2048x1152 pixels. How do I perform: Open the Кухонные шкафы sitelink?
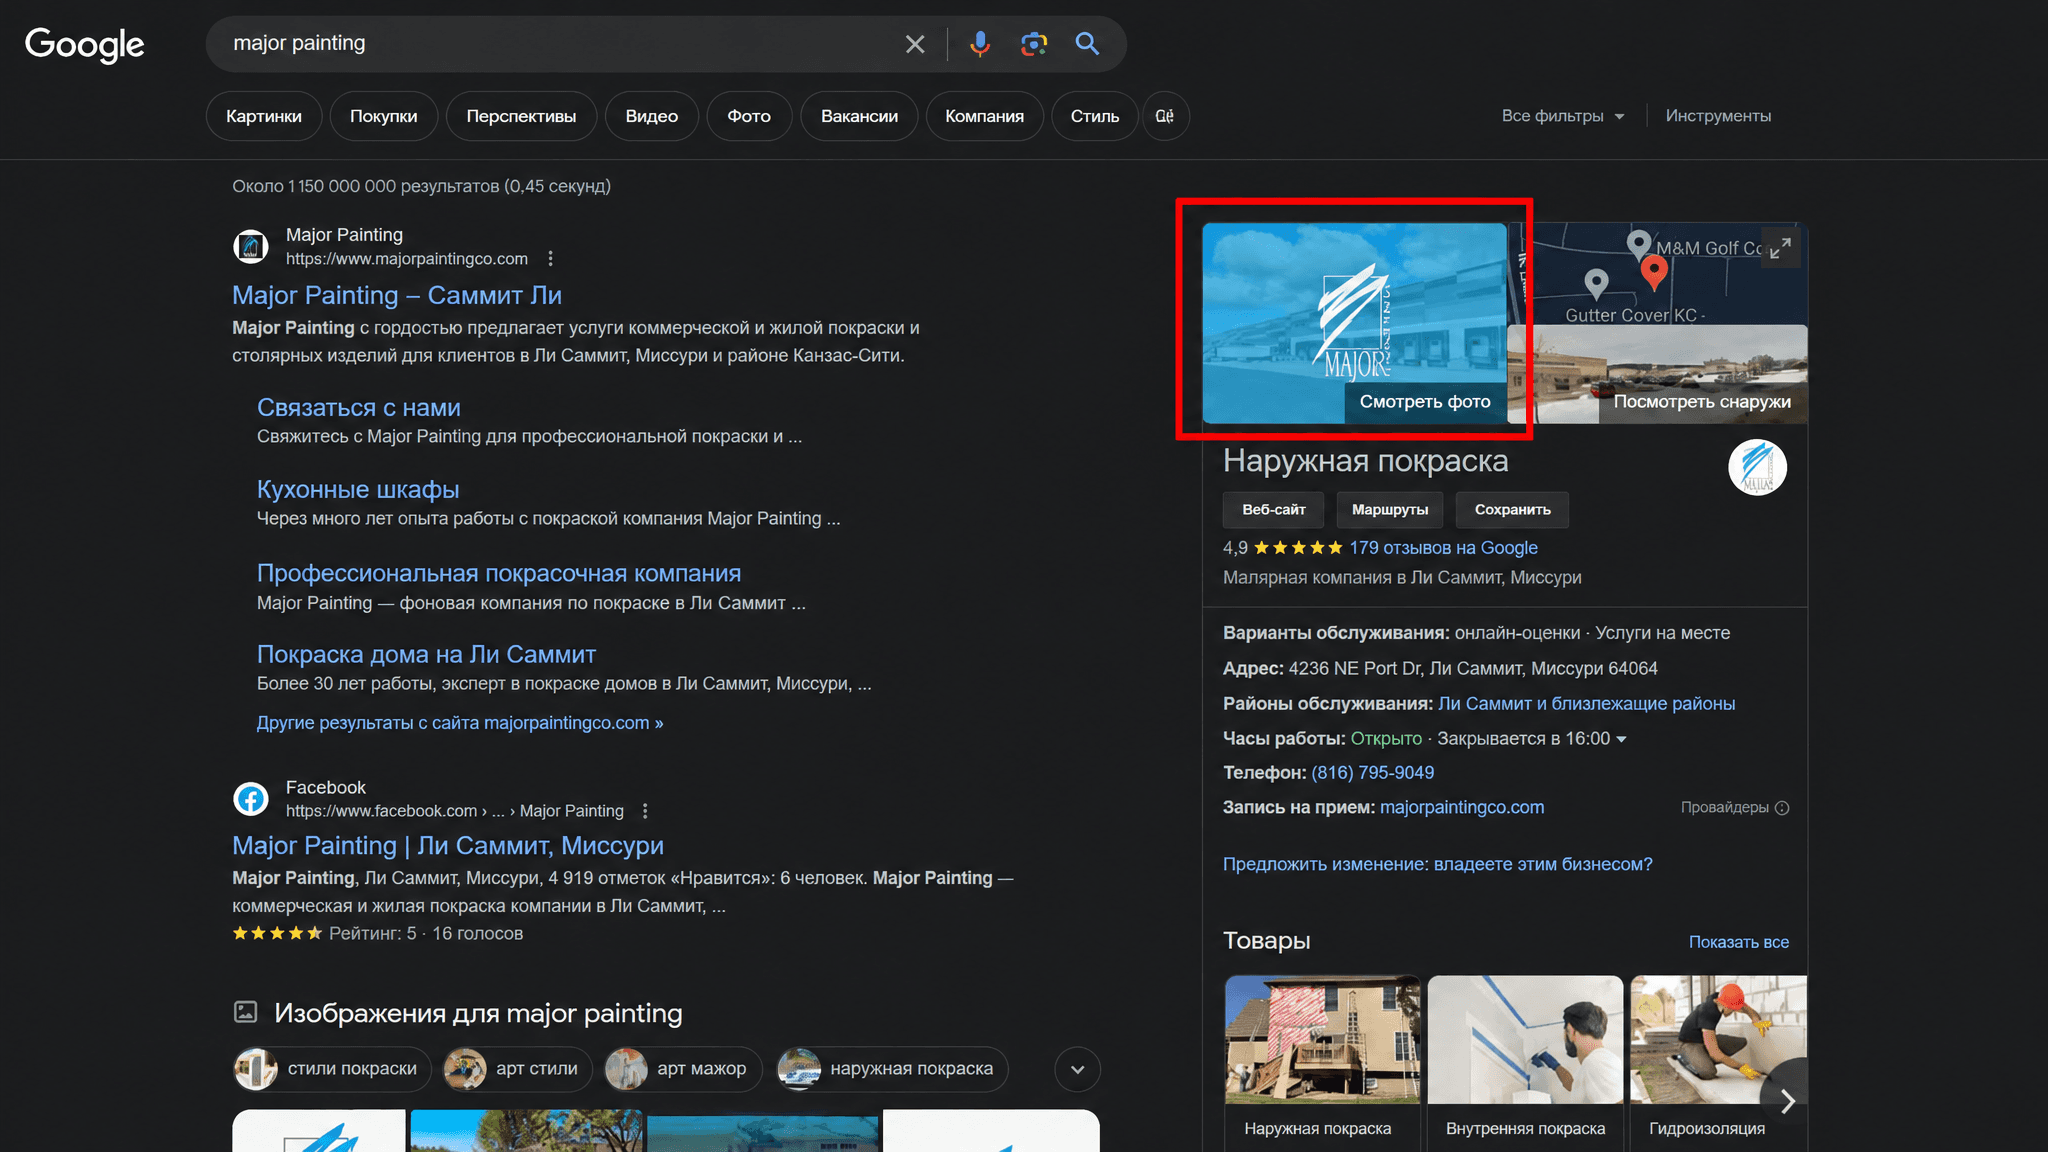click(x=358, y=490)
